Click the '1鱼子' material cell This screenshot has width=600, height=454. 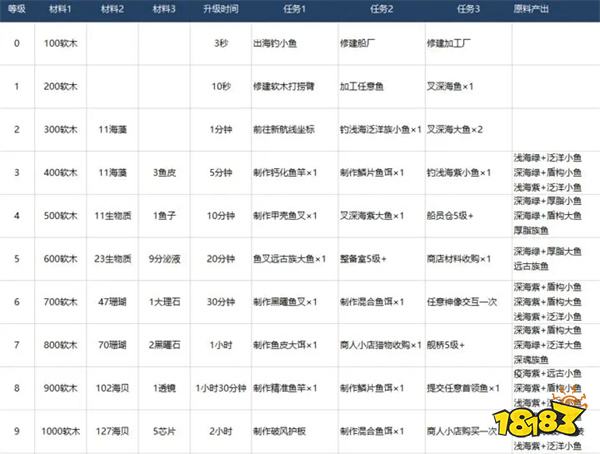point(164,216)
